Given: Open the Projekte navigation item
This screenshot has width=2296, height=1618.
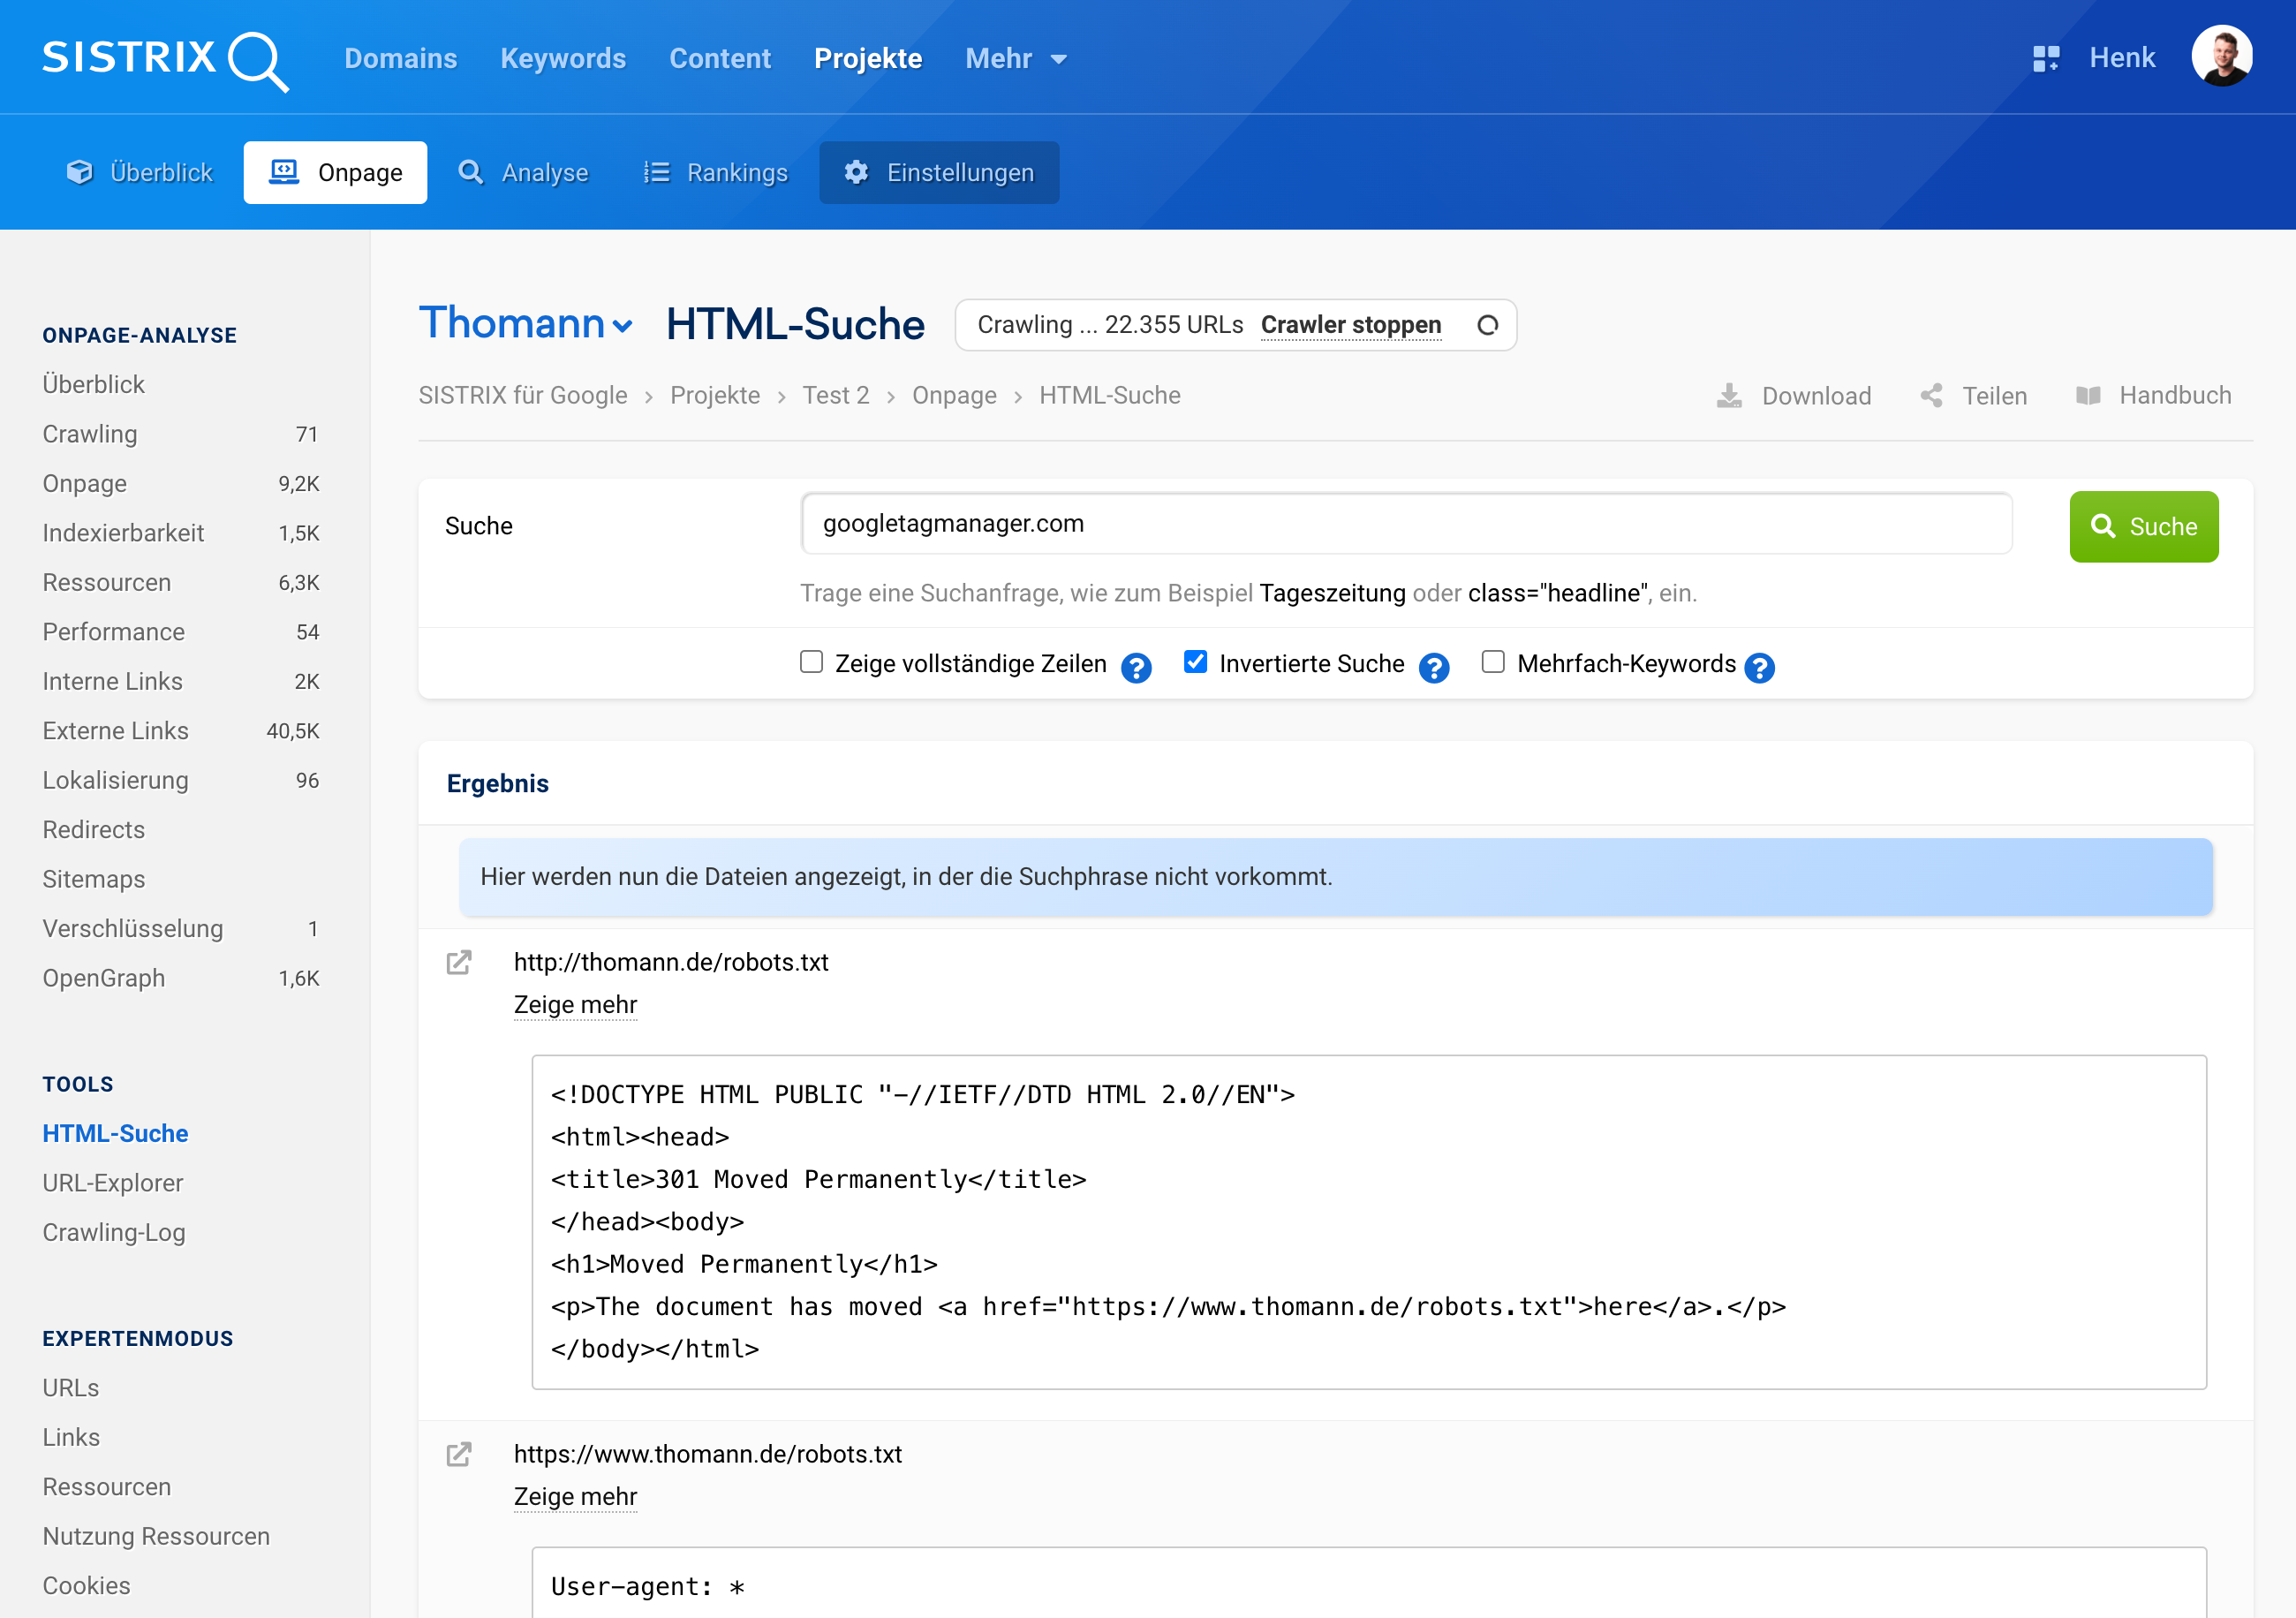Looking at the screenshot, I should (868, 58).
